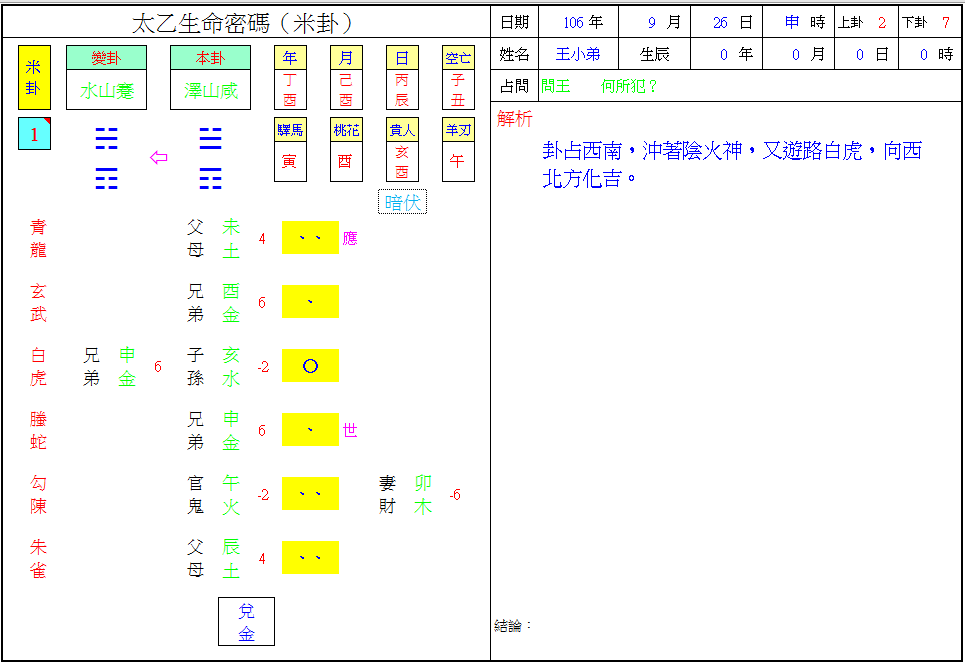Click the cyan cell containing number 1
Image resolution: width=965 pixels, height=663 pixels.
34,134
